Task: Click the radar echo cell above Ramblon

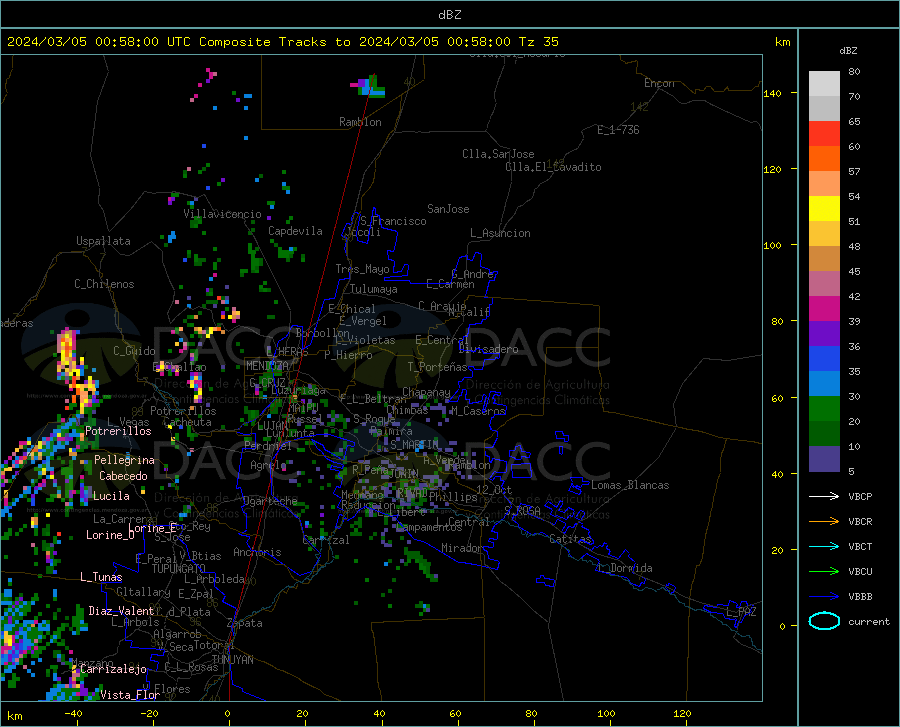Action: 367,86
